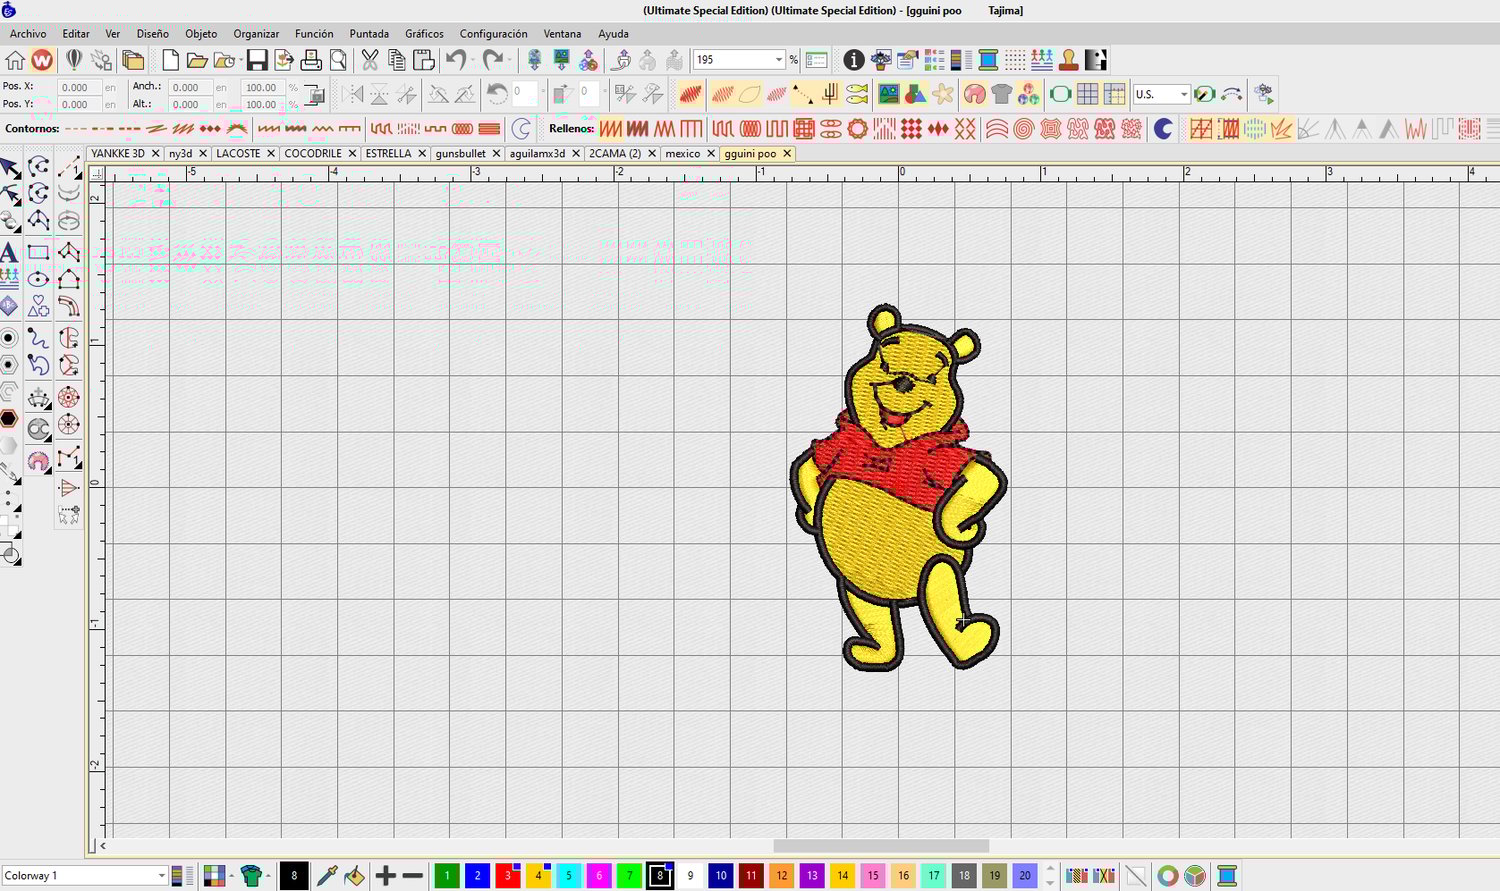The height and width of the screenshot is (891, 1500).
Task: Open a design with the folder icon
Action: 197,60
